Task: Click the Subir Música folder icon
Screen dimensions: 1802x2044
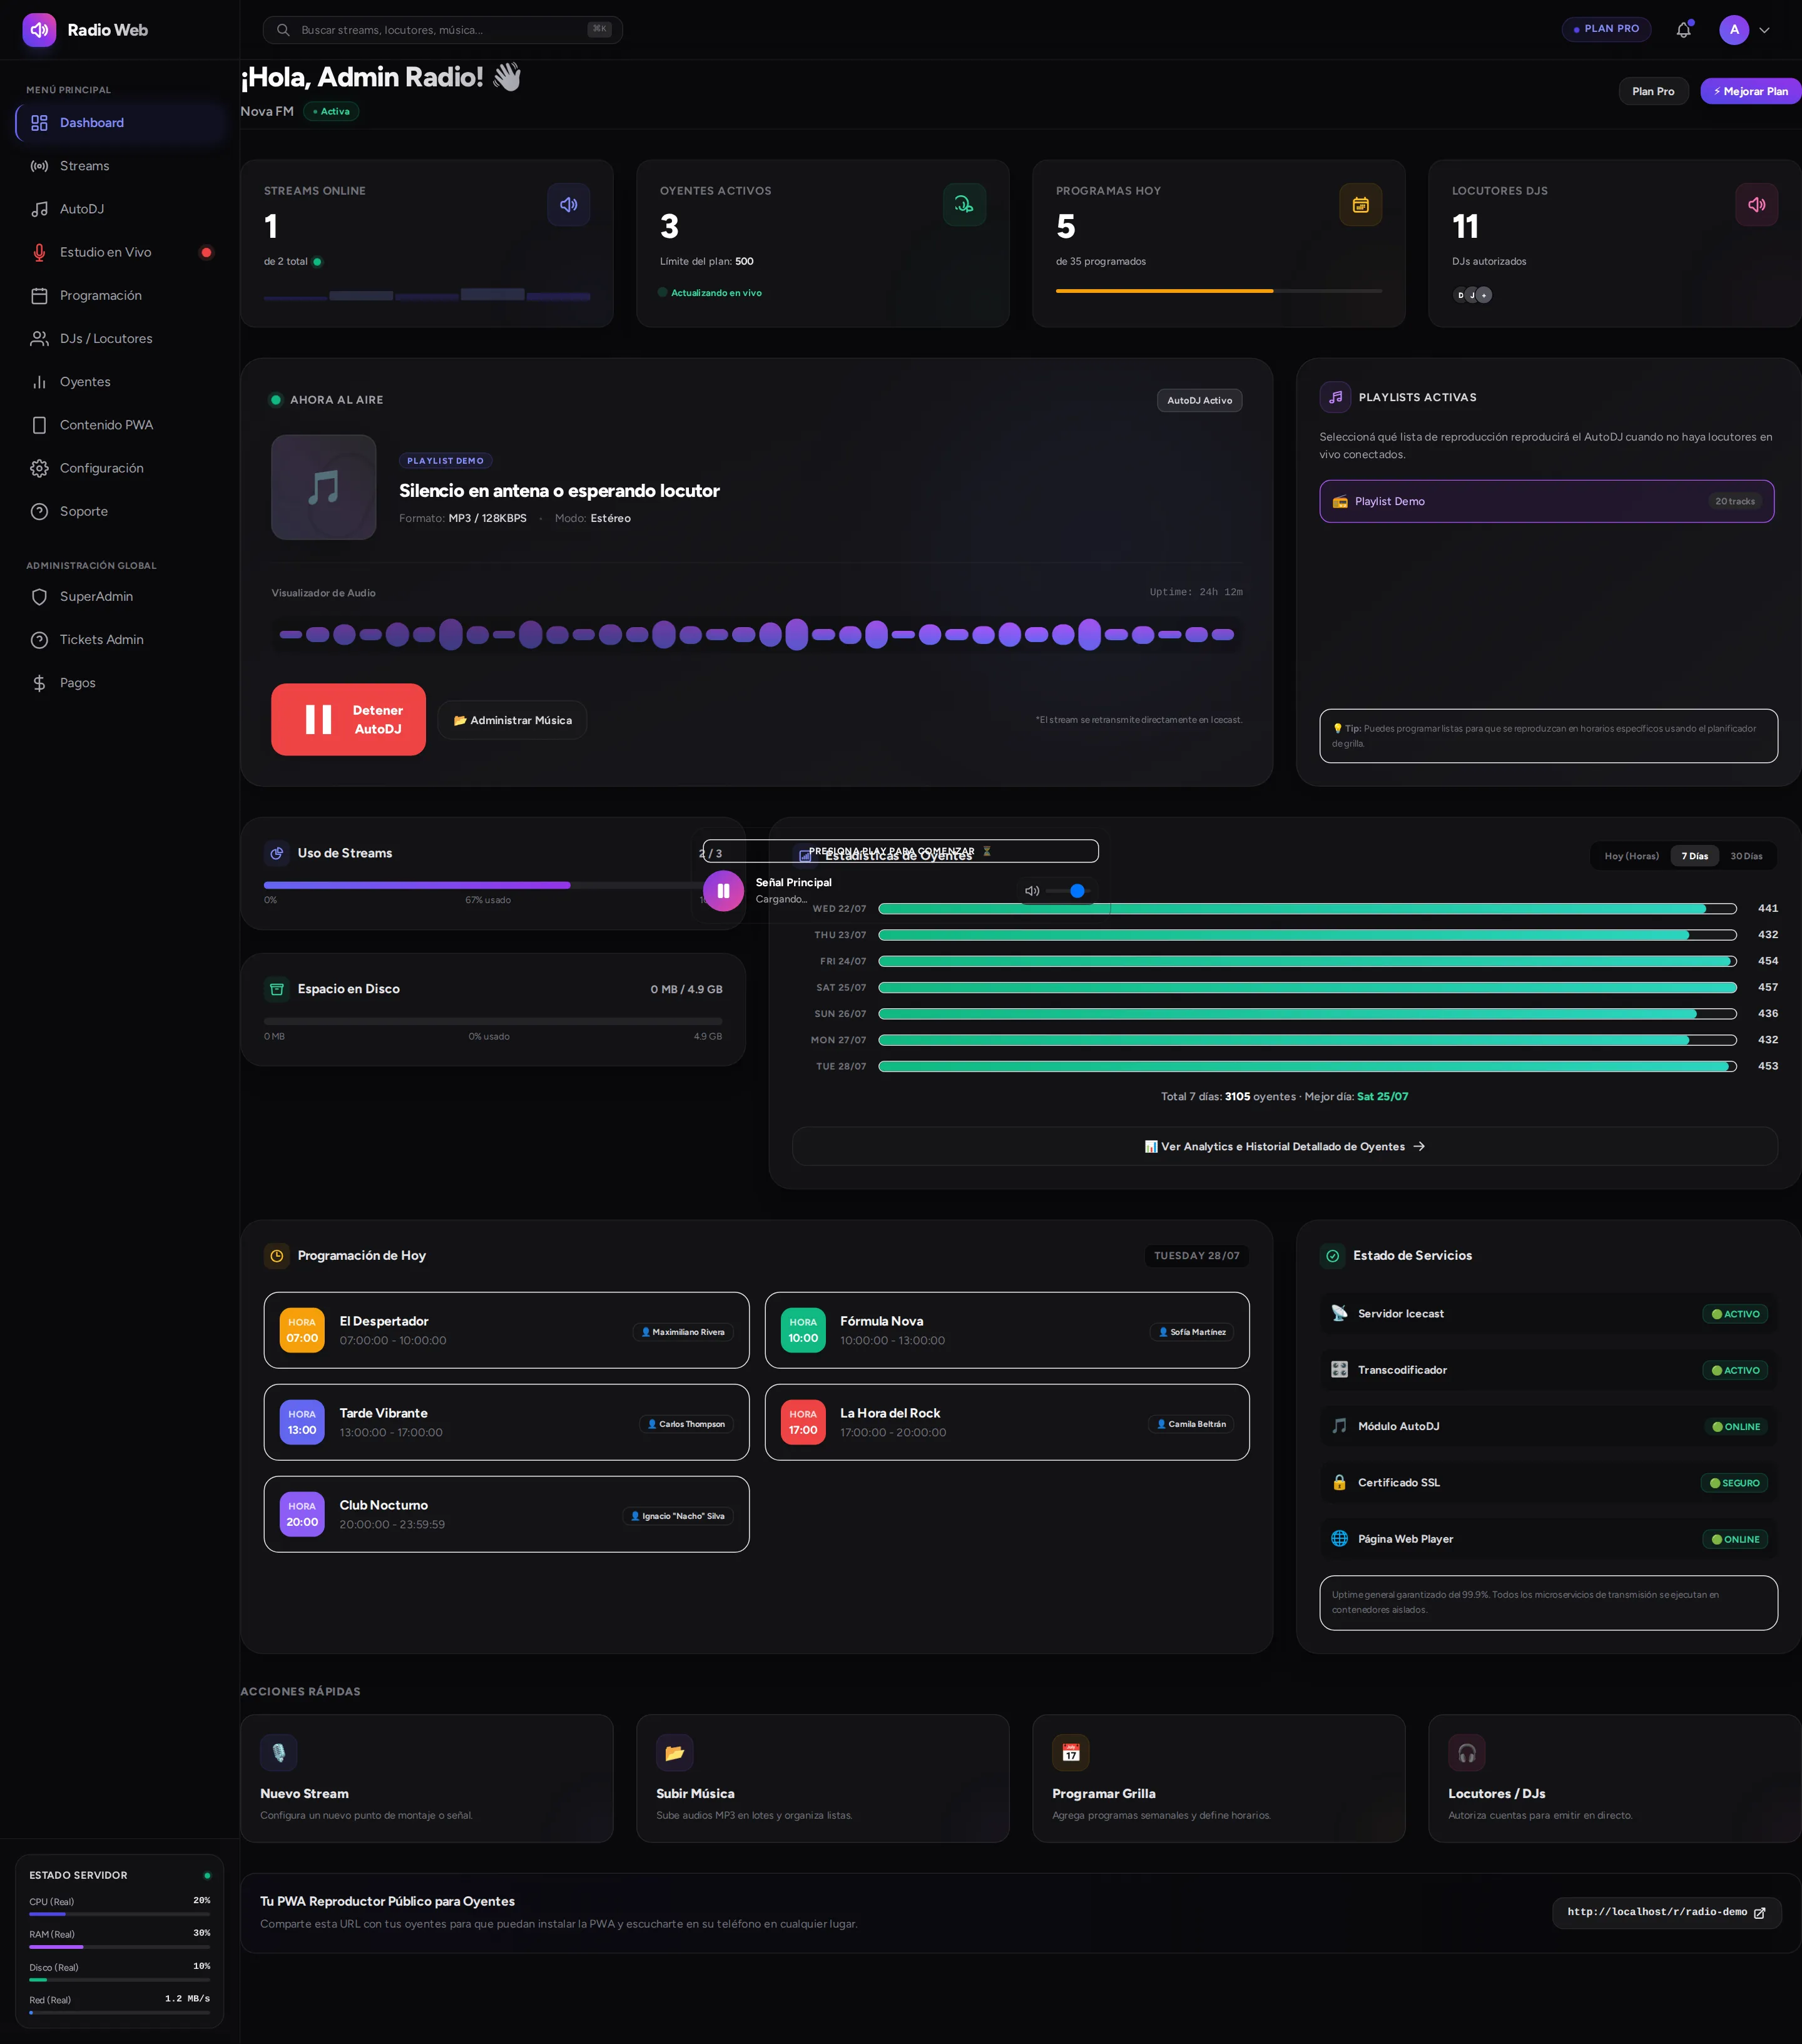Action: click(x=675, y=1752)
